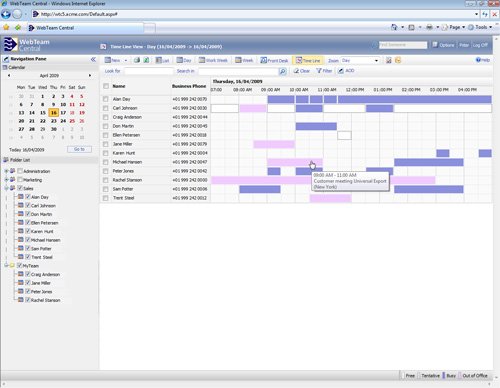Viewport: 500px width, 388px height.
Task: Click Don Martin's busy appointment bar
Action: 316,126
